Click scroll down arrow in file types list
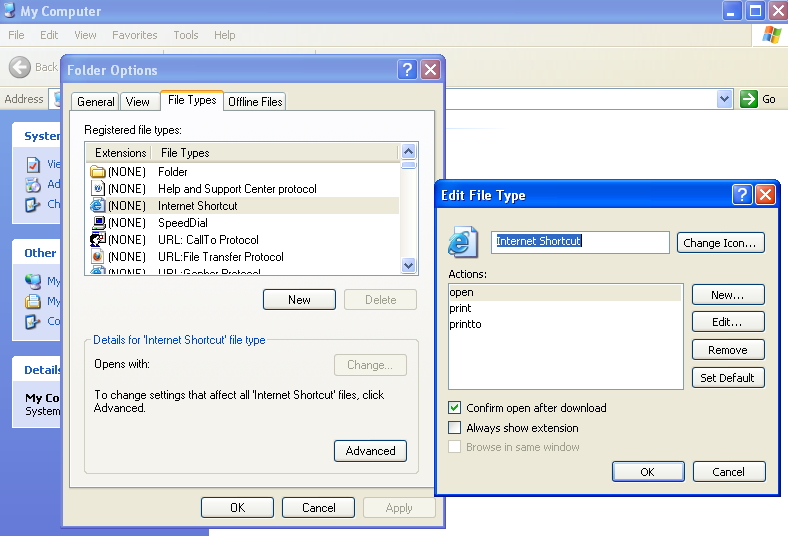 [409, 265]
